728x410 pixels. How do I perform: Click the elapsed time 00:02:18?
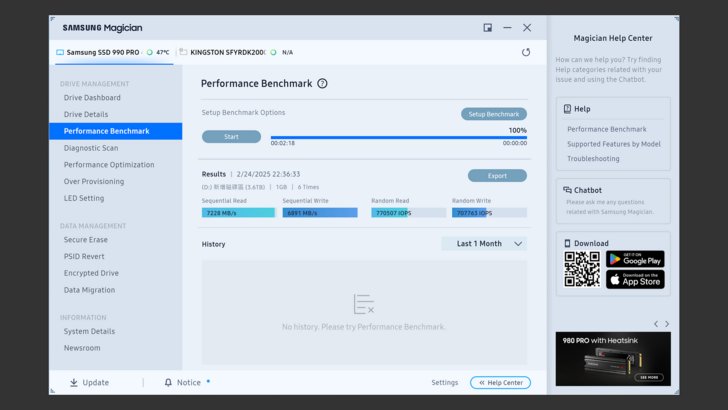(283, 143)
